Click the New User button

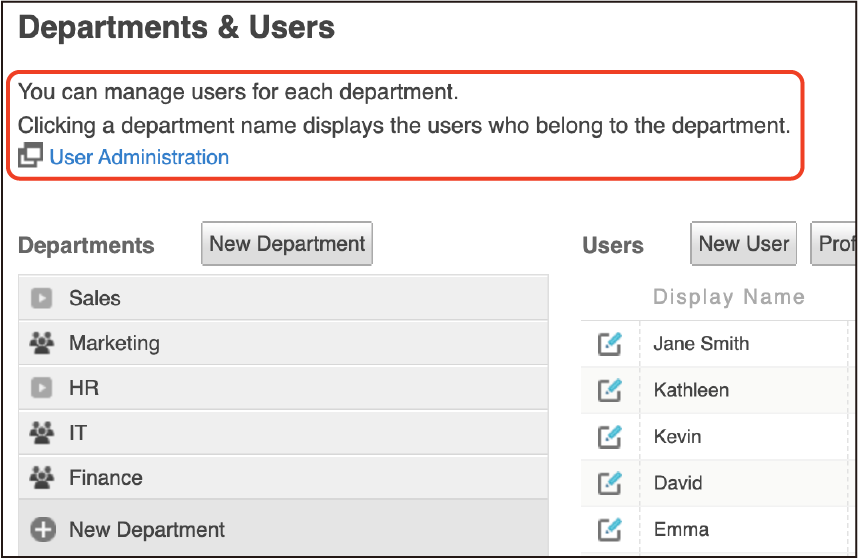tap(743, 244)
